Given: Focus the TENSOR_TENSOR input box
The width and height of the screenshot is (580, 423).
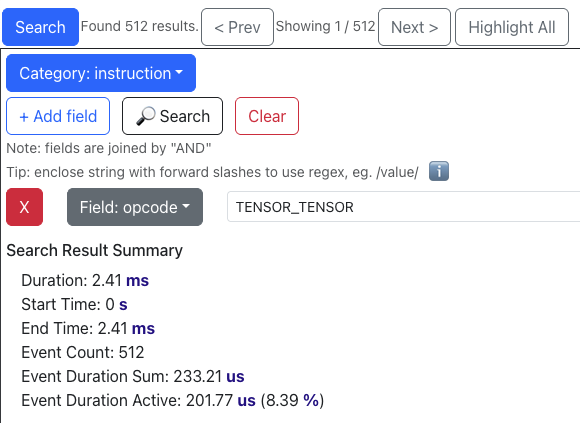Looking at the screenshot, I should point(404,207).
